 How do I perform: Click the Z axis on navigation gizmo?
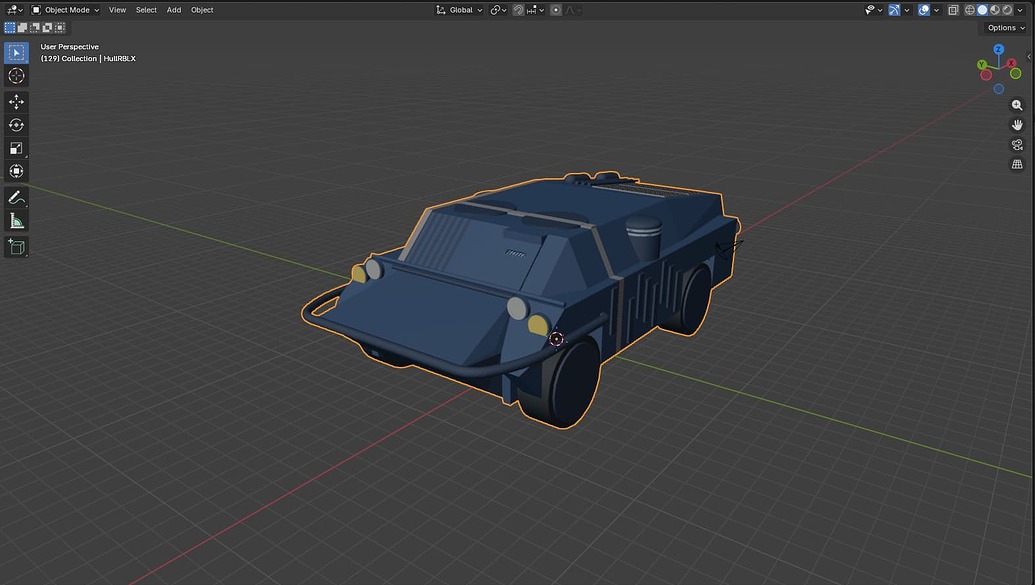pyautogui.click(x=999, y=50)
